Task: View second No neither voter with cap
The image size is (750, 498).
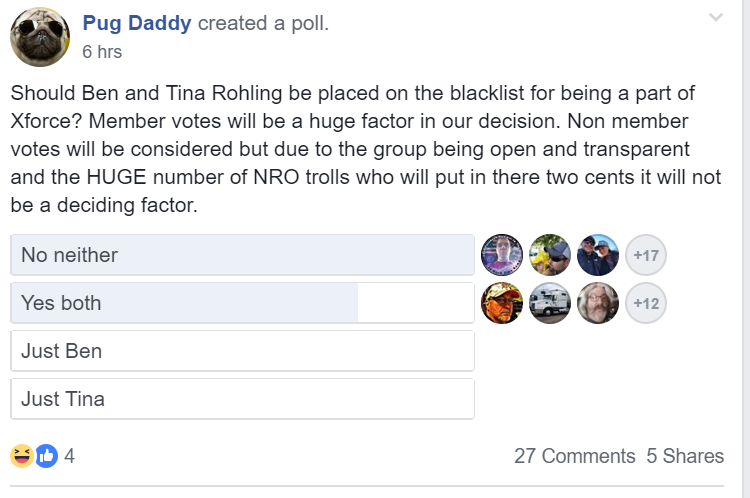Action: [x=550, y=255]
